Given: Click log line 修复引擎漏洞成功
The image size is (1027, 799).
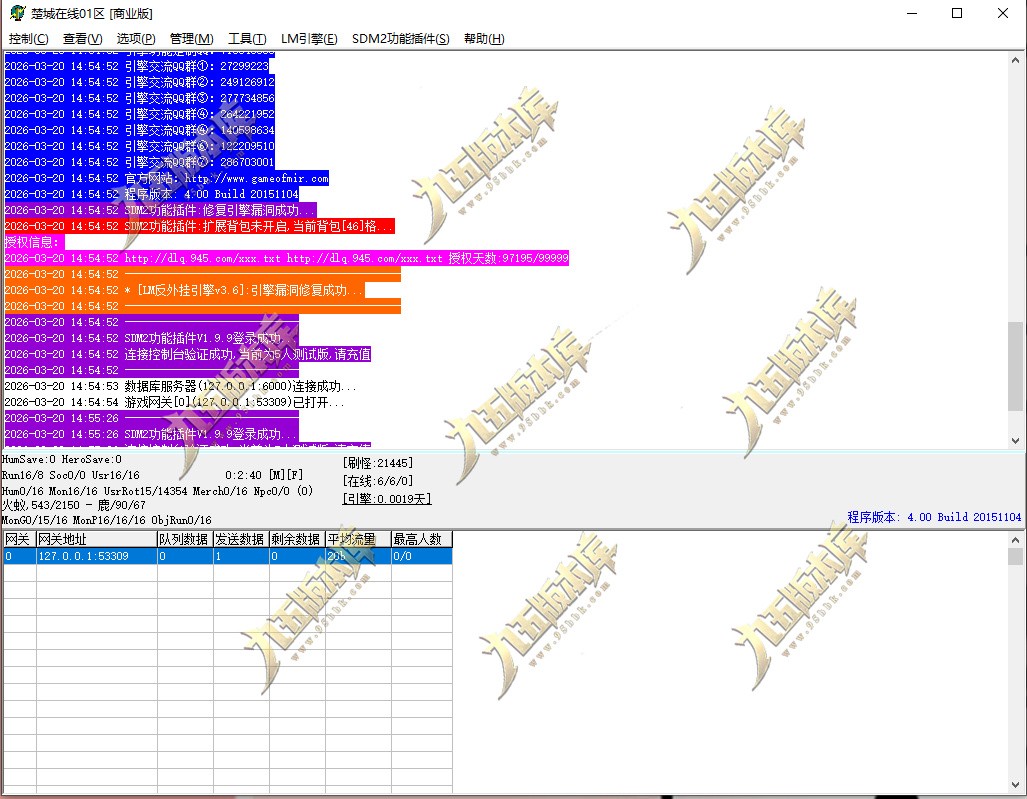Looking at the screenshot, I should (x=160, y=210).
